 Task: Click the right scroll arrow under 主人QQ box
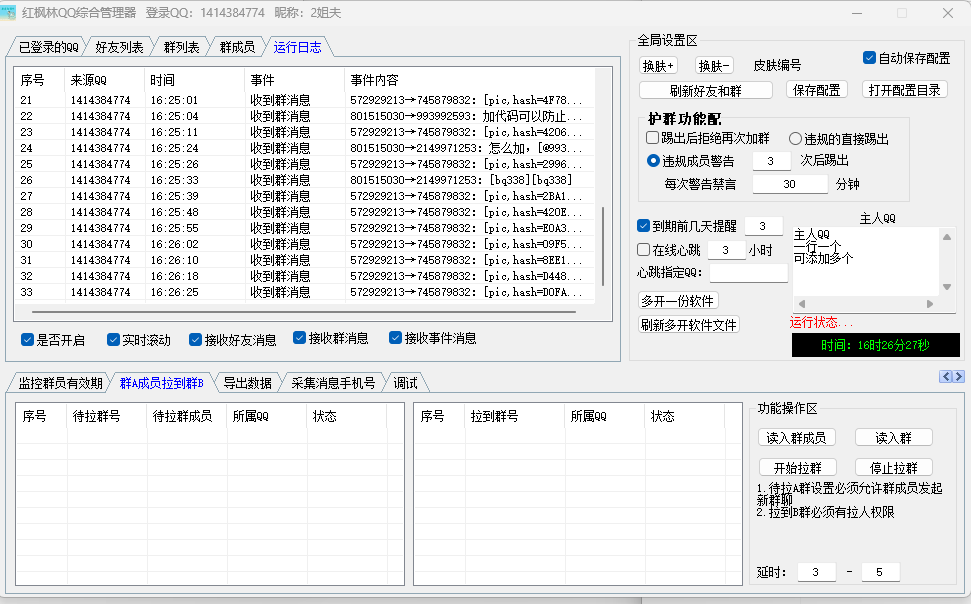click(930, 303)
